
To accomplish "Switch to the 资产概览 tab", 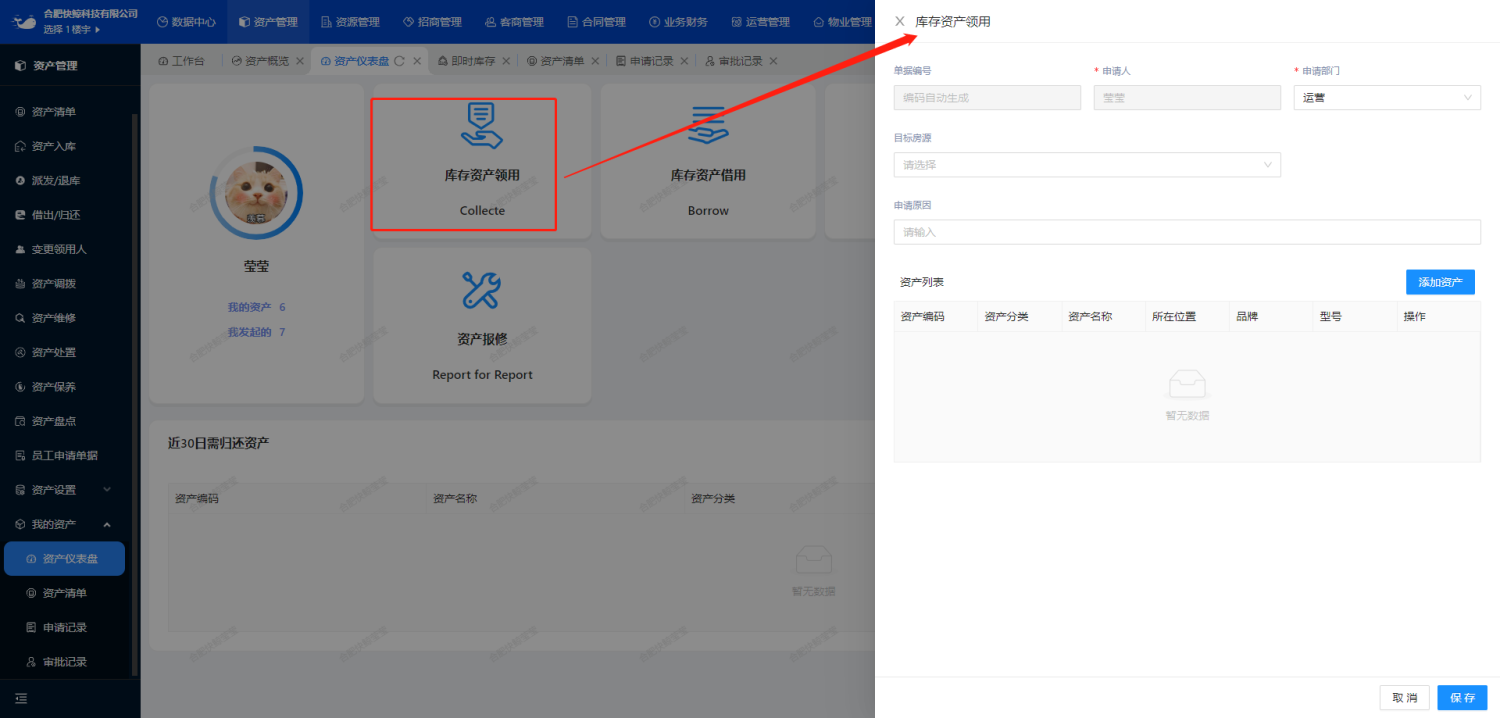I will 260,61.
